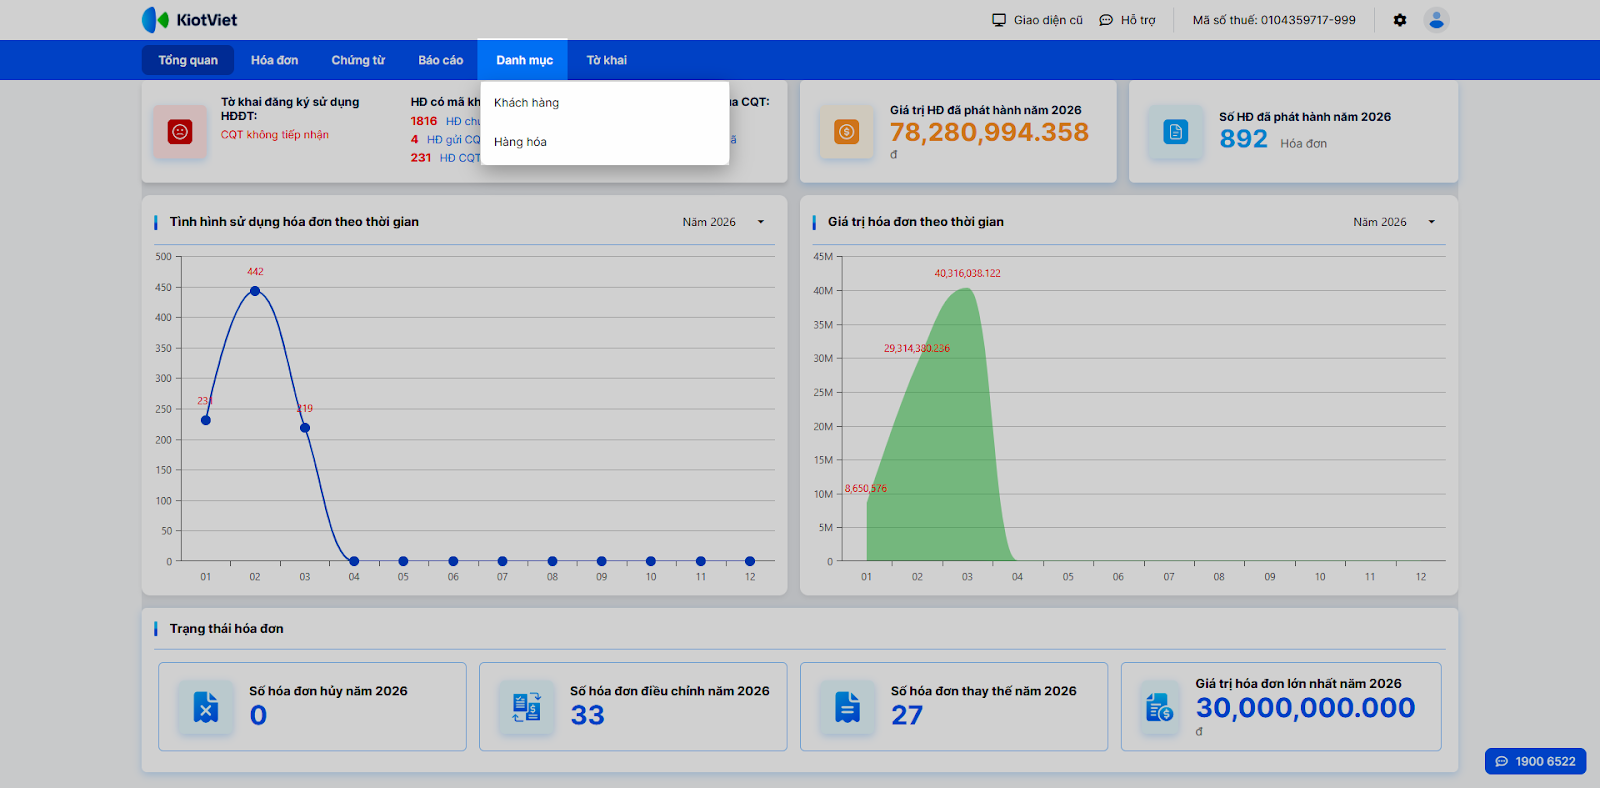This screenshot has height=788, width=1600.
Task: Open the Tờ khai menu
Action: tap(606, 60)
